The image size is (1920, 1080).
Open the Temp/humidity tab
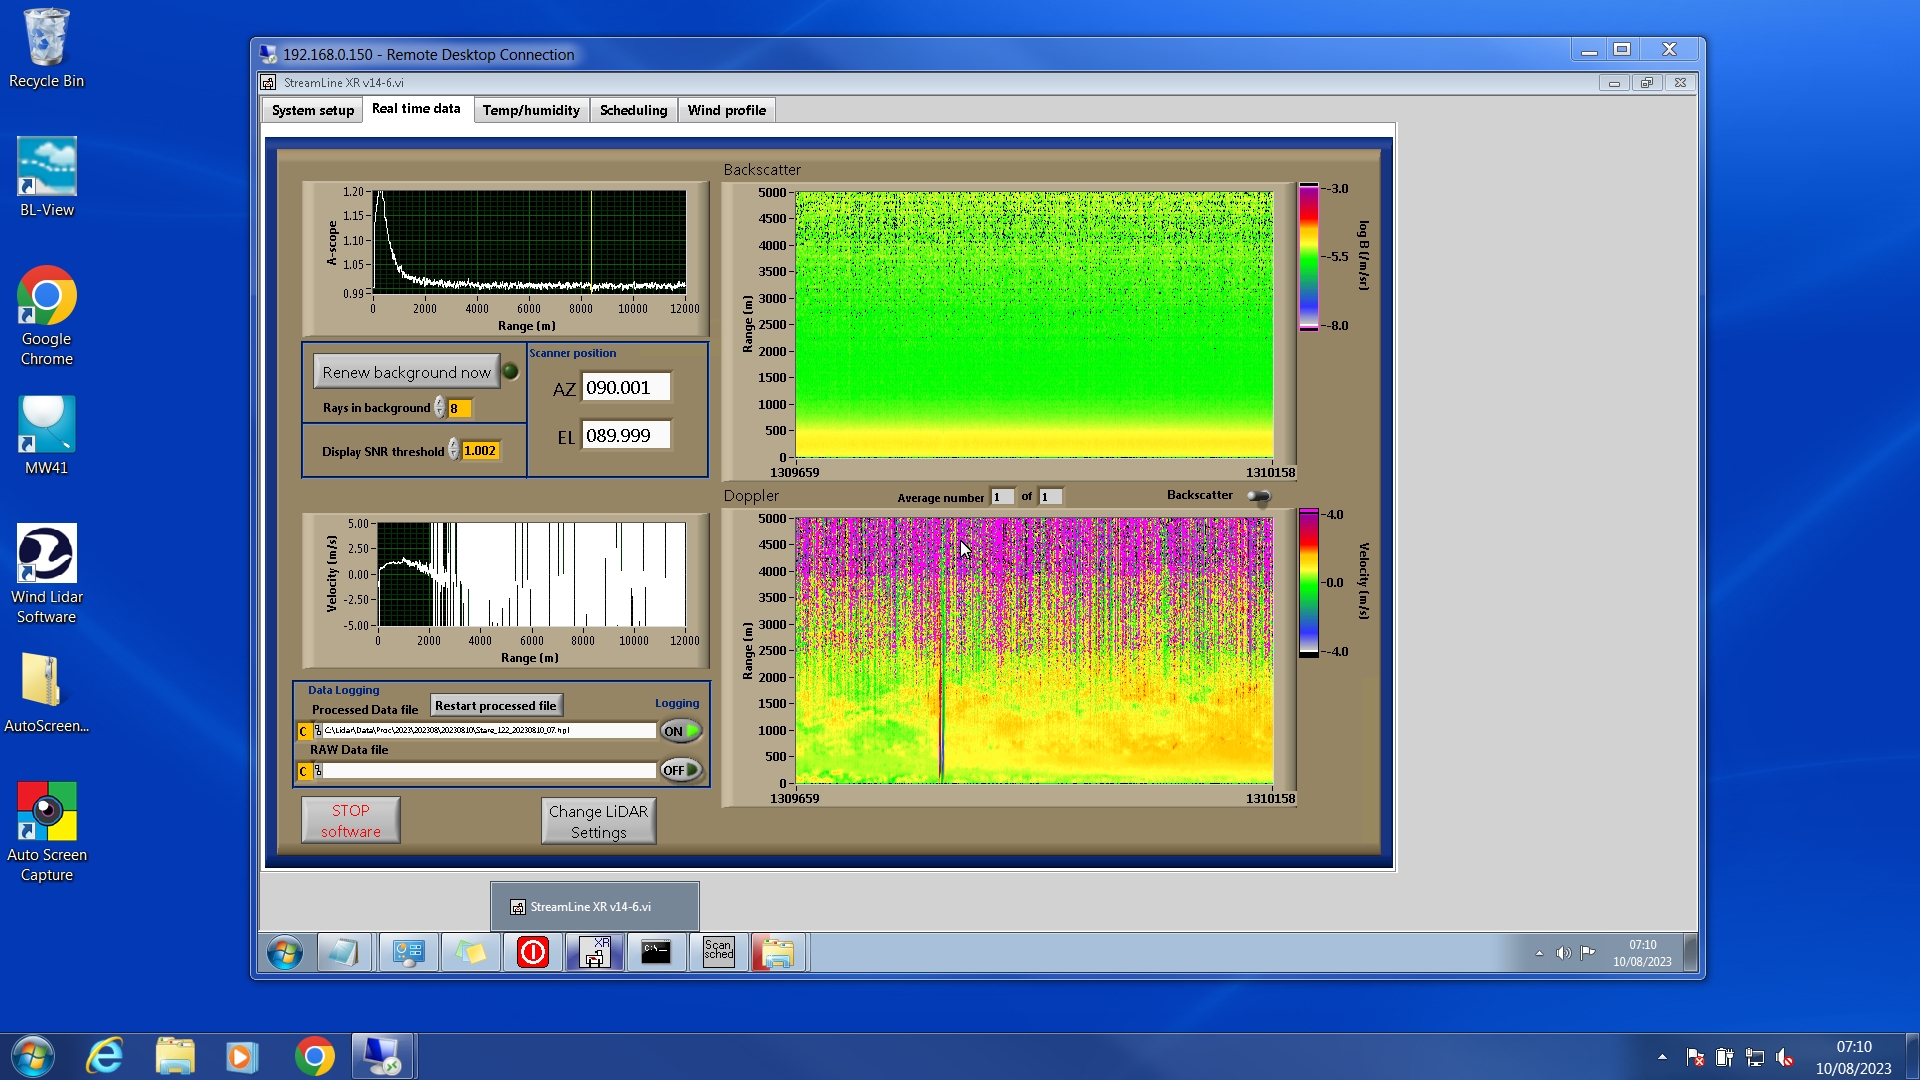coord(530,110)
